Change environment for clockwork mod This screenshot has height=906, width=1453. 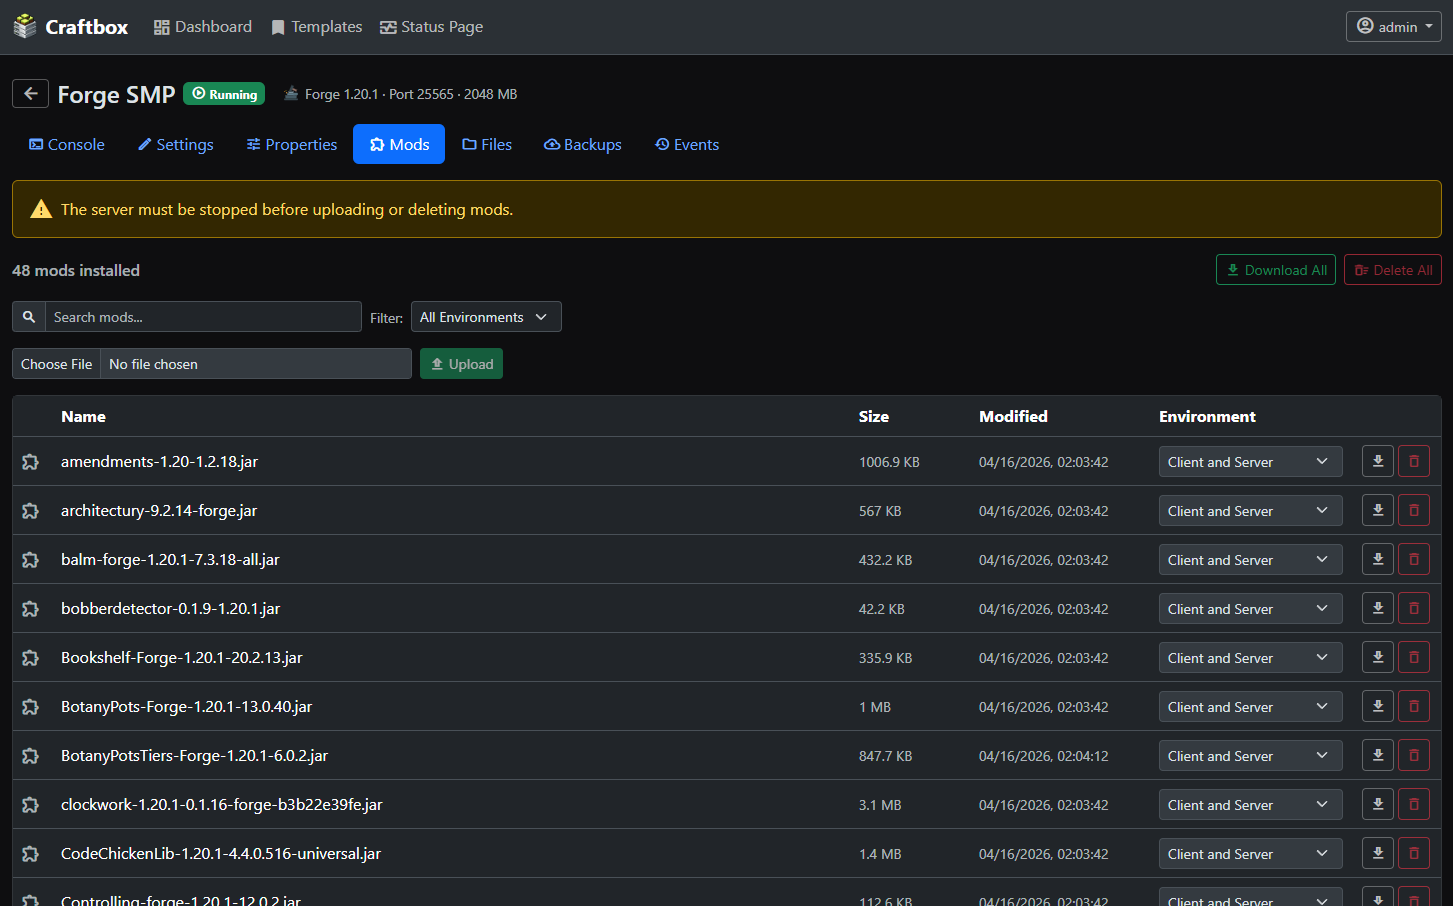(x=1250, y=804)
